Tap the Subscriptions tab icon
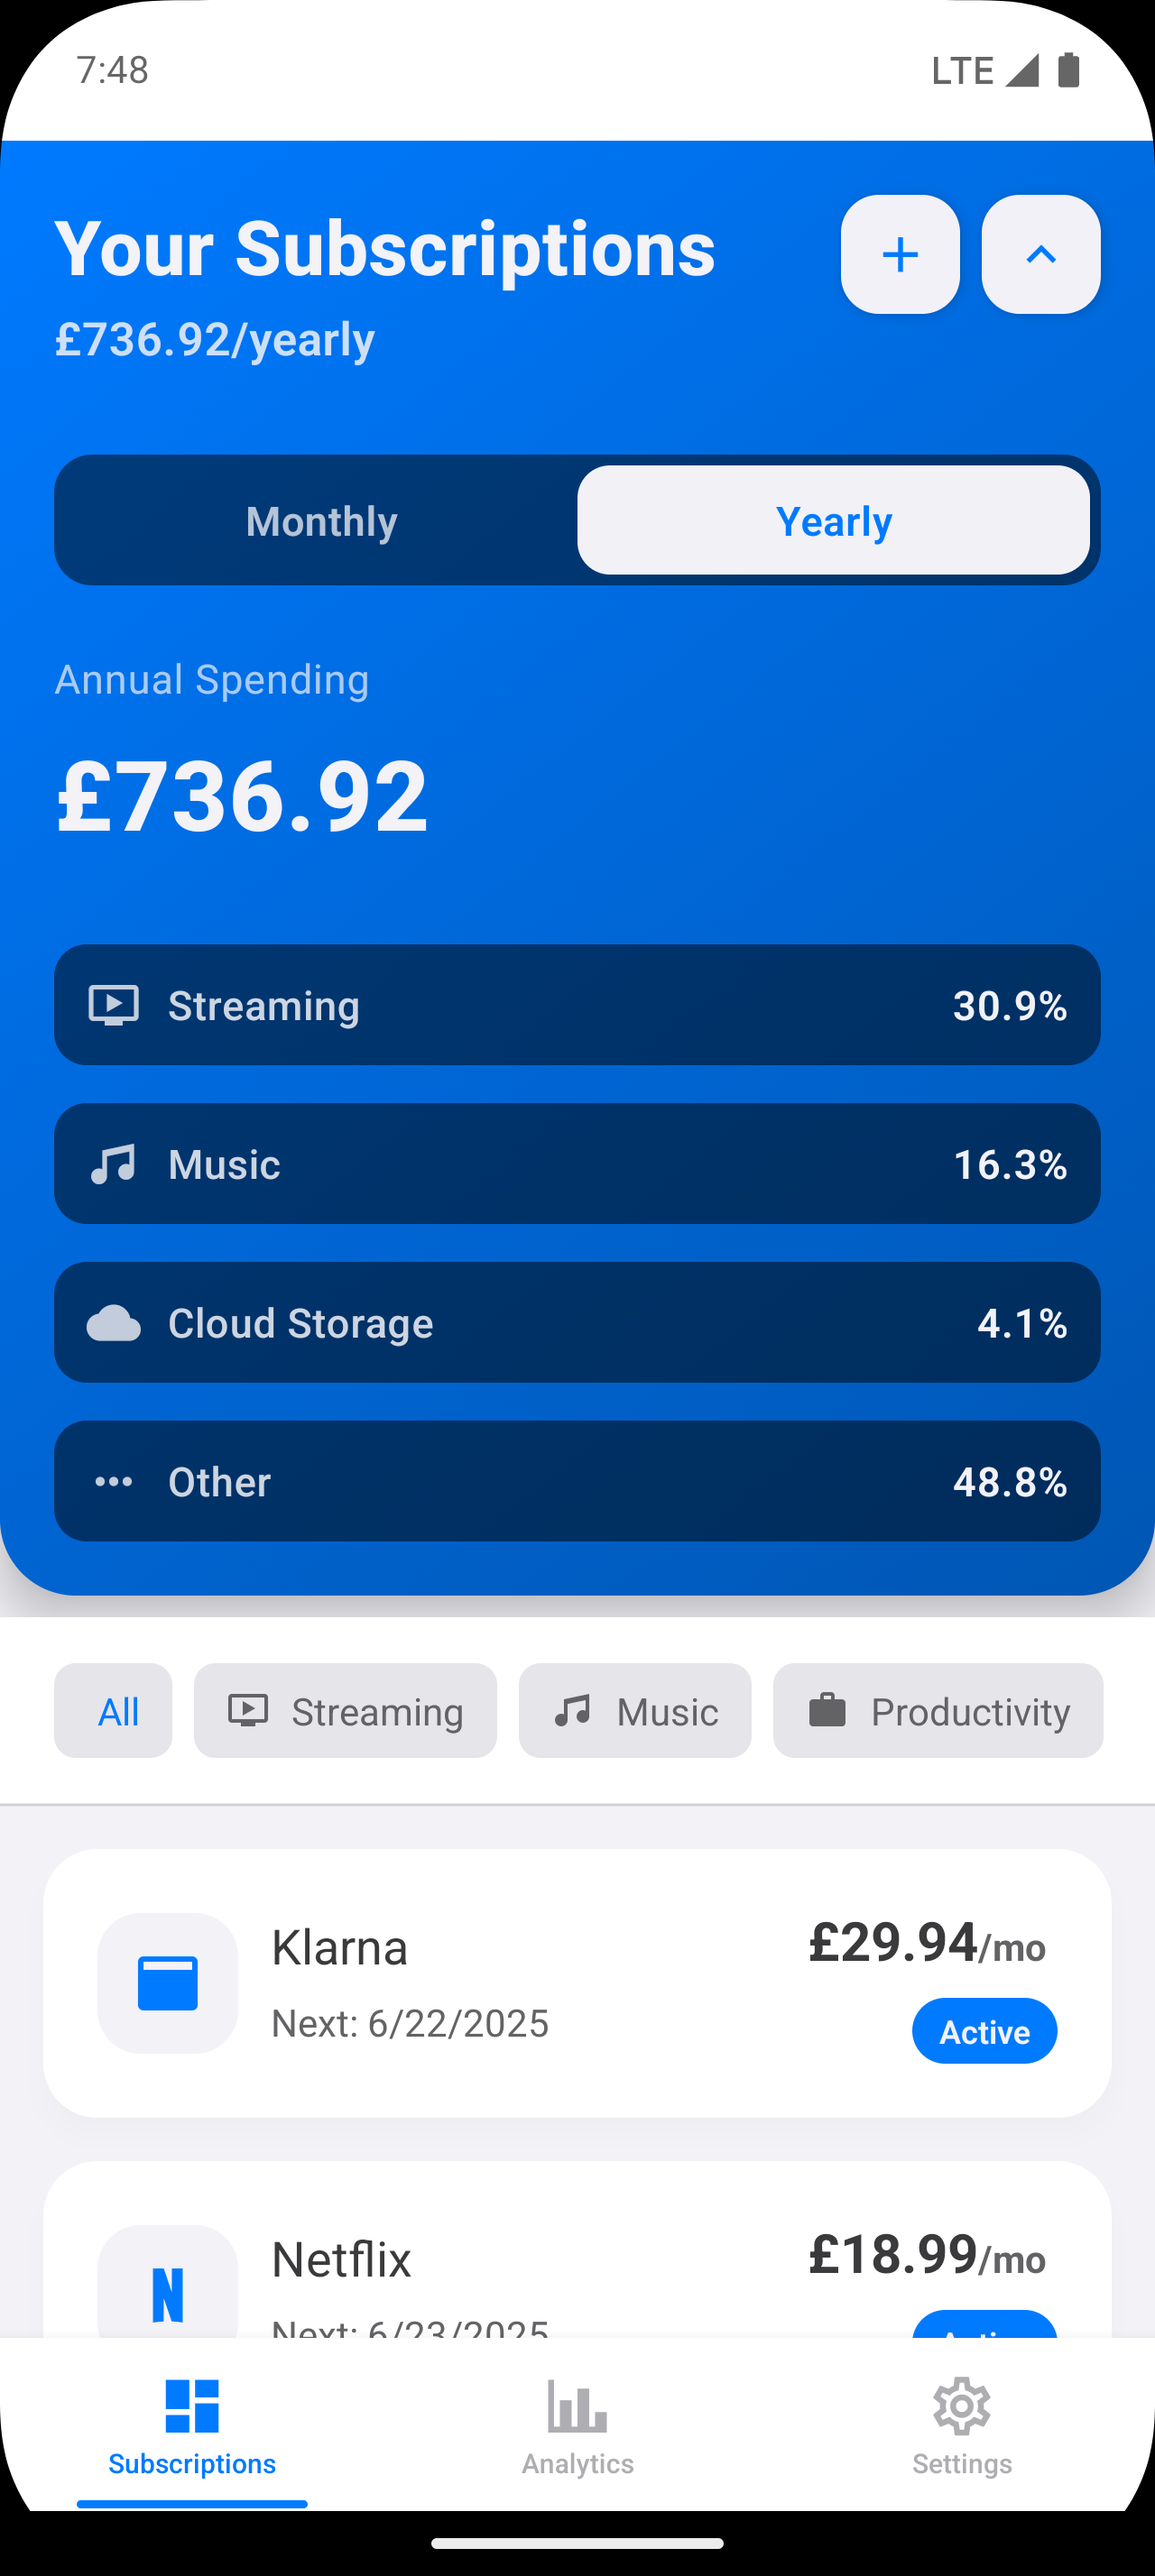Image resolution: width=1155 pixels, height=2576 pixels. click(x=192, y=2406)
